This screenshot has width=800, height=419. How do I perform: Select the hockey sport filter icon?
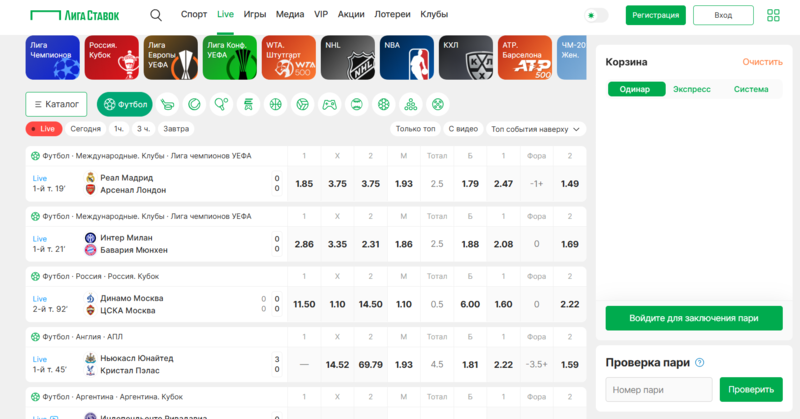[168, 103]
